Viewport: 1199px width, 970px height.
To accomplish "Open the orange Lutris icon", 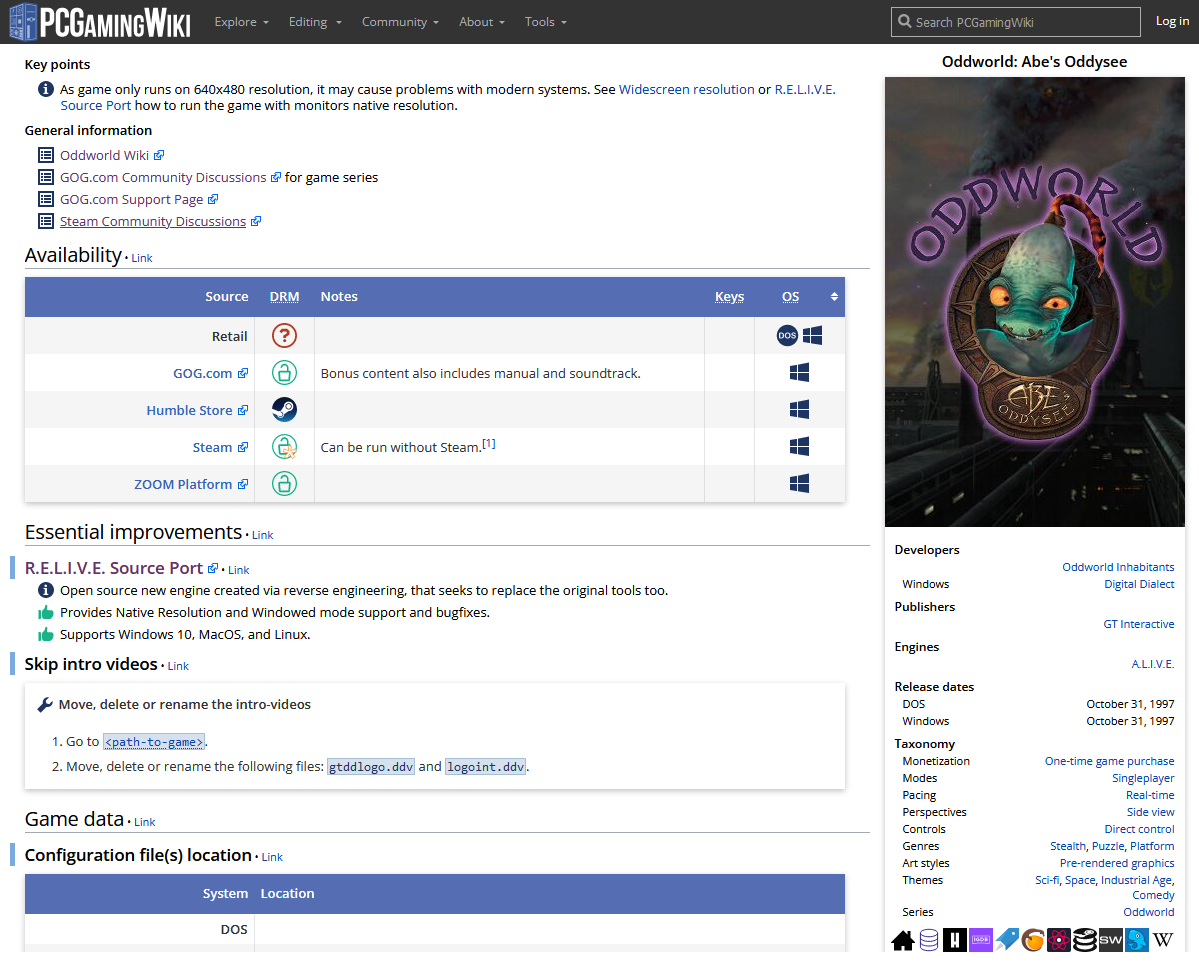I will 1033,940.
